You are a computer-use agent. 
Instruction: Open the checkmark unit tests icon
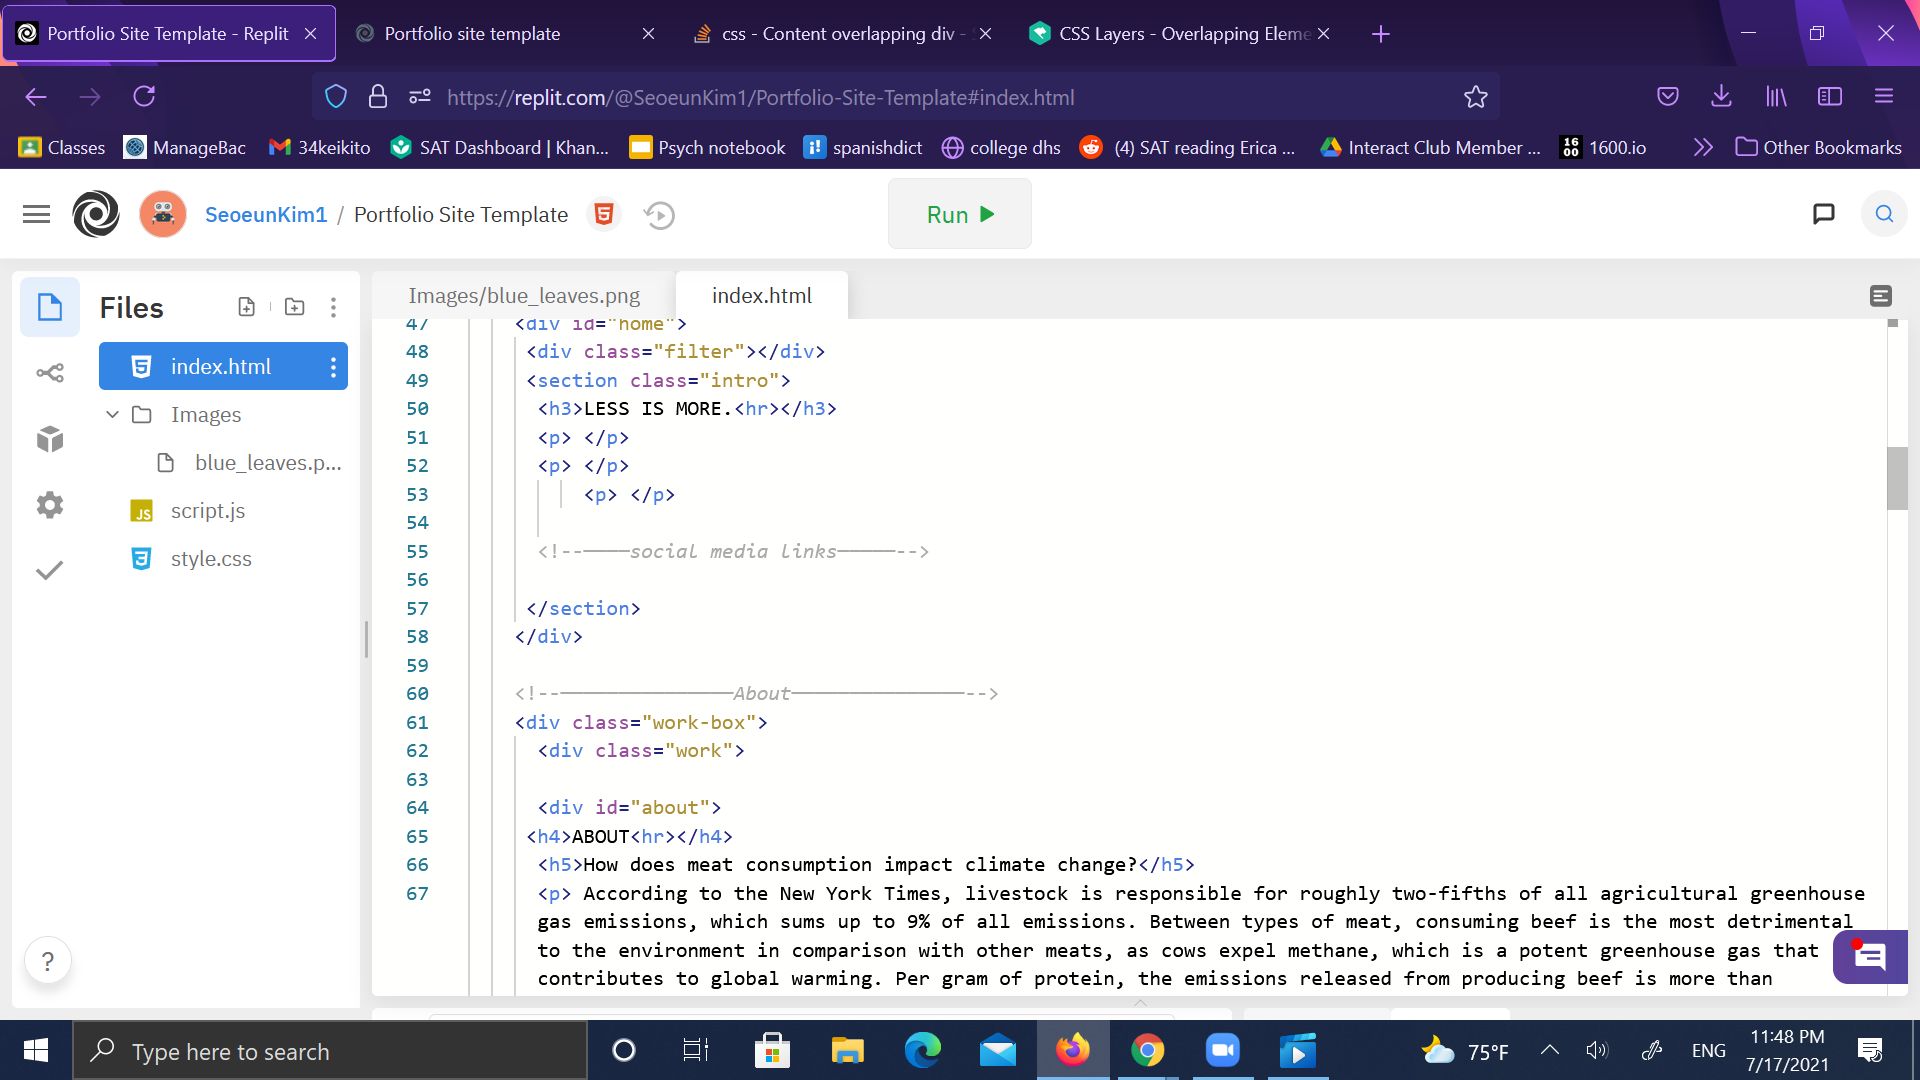[50, 570]
